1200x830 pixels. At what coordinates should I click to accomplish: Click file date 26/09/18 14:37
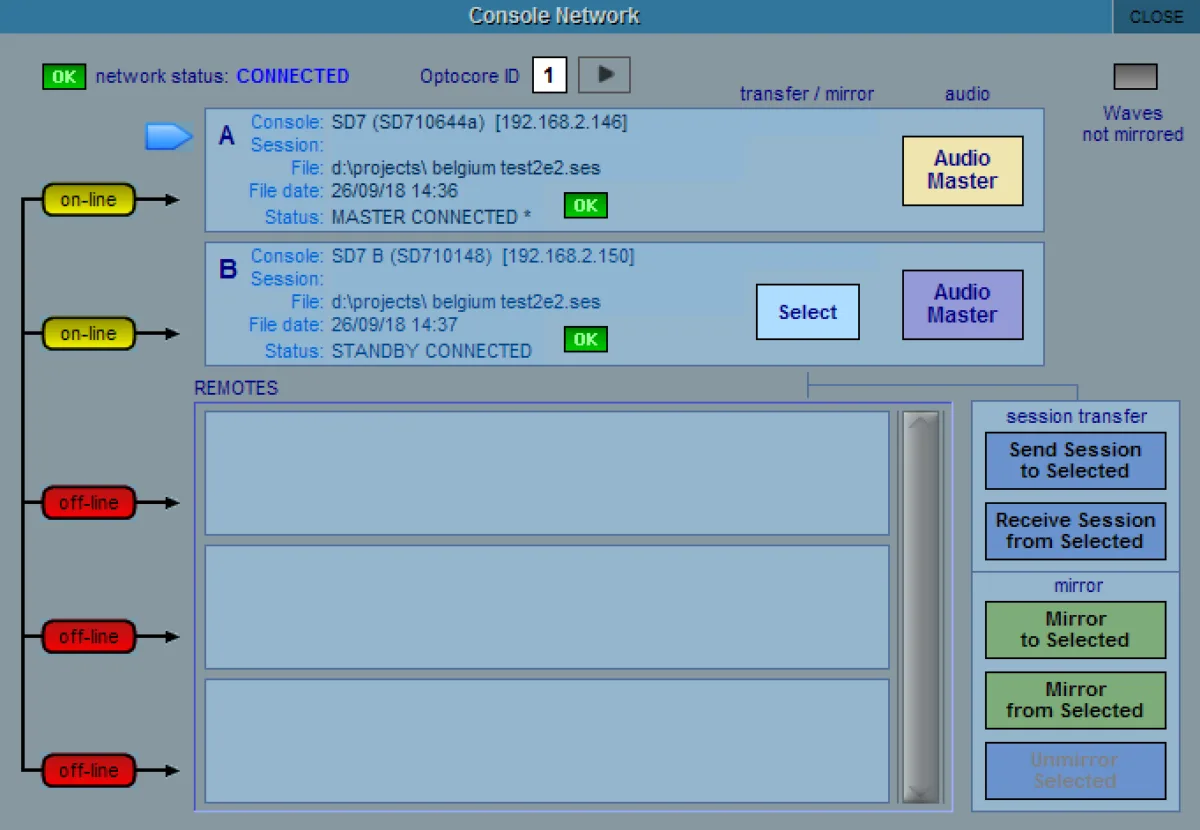coord(394,325)
